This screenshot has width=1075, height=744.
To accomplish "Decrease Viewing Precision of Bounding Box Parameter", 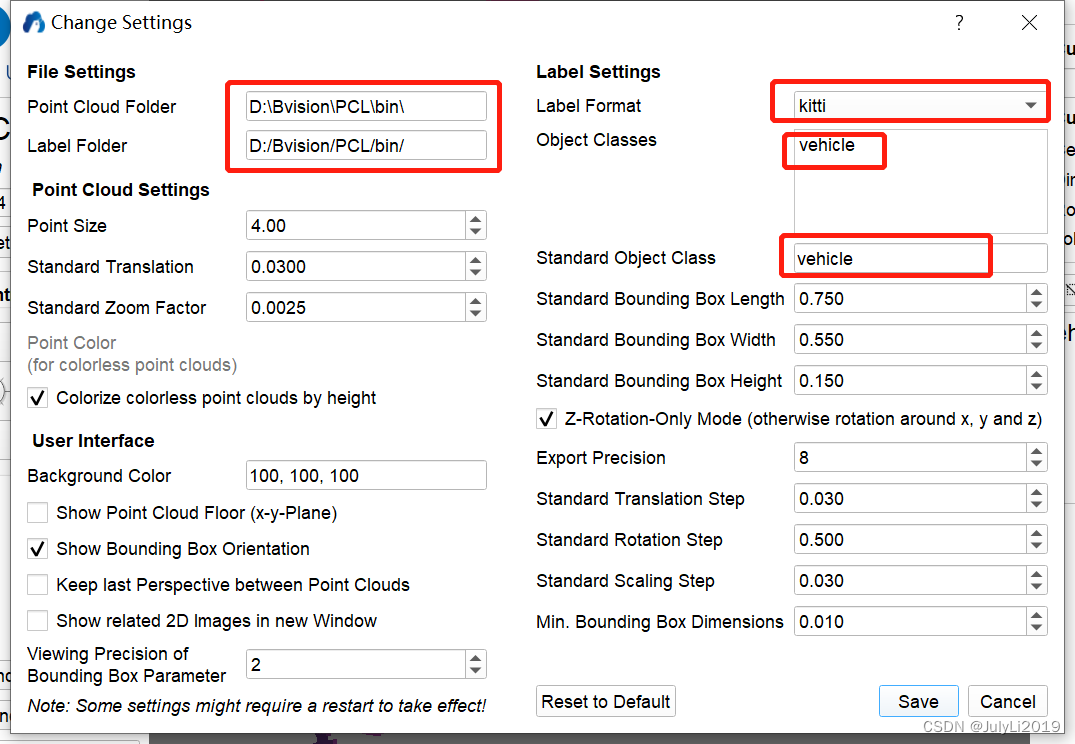I will (x=475, y=671).
